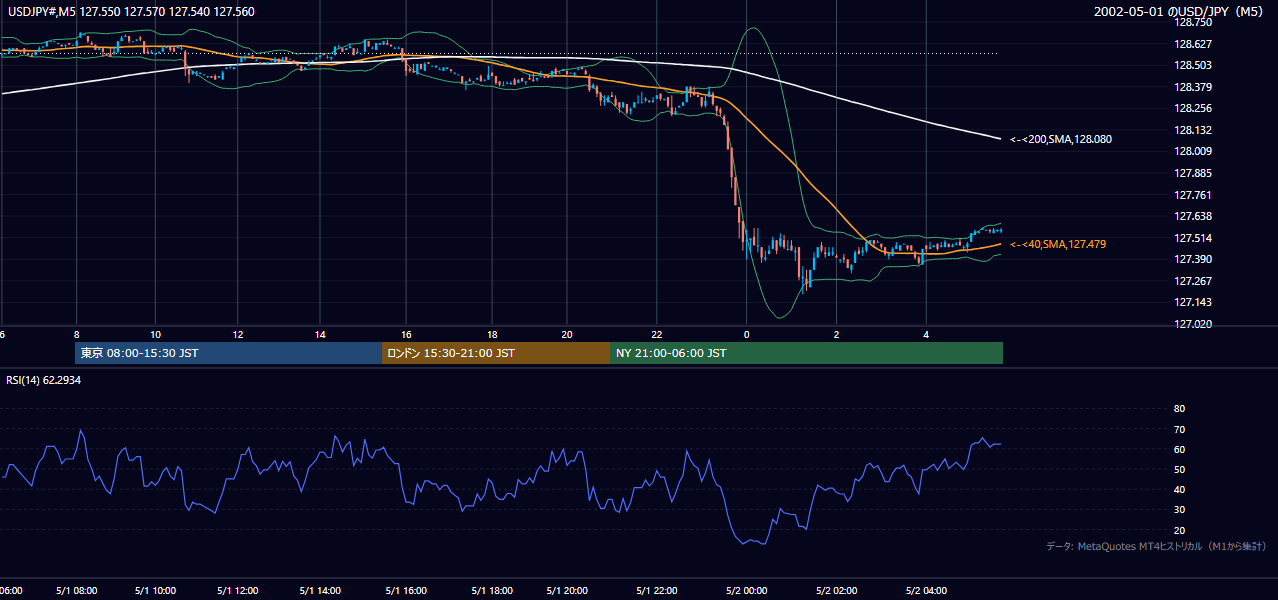Click the 5/1 14:00 bottom time label
The image size is (1278, 600).
pos(320,591)
